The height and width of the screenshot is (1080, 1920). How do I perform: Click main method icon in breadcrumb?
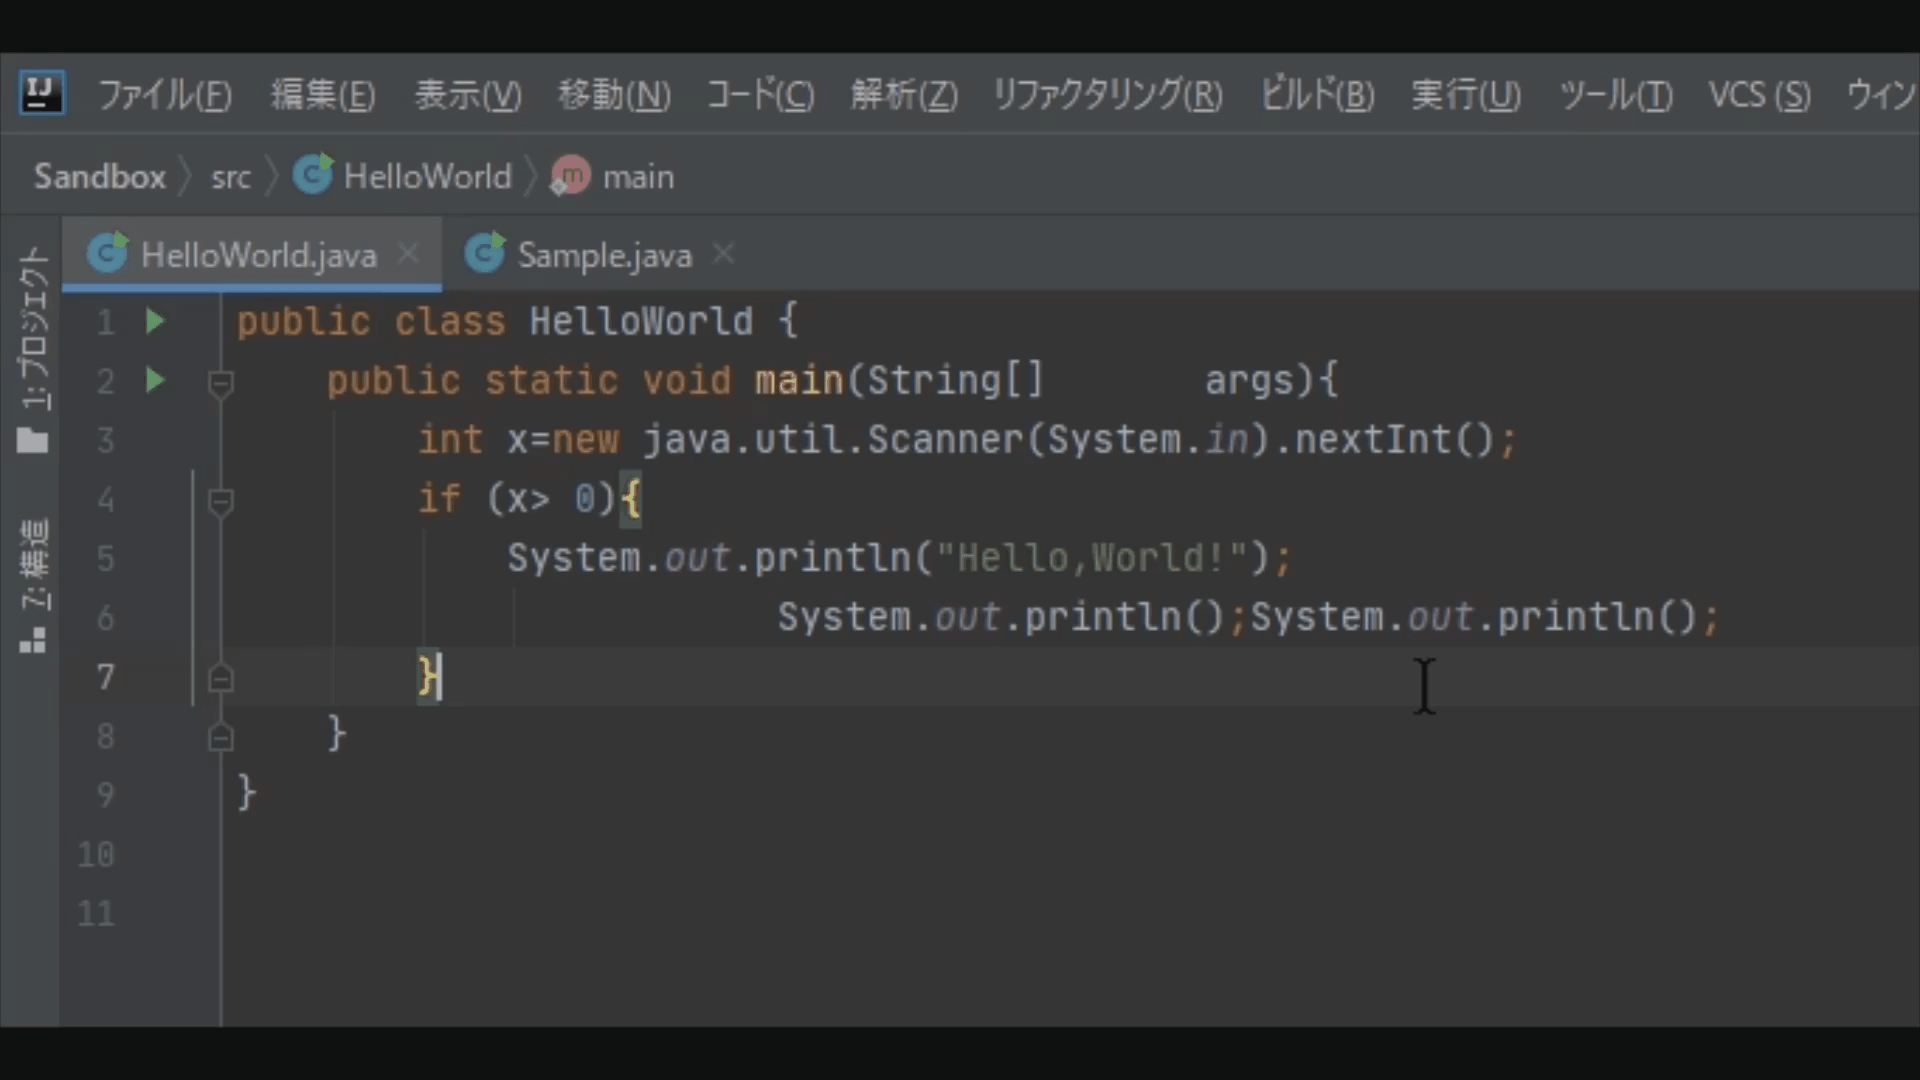point(570,176)
